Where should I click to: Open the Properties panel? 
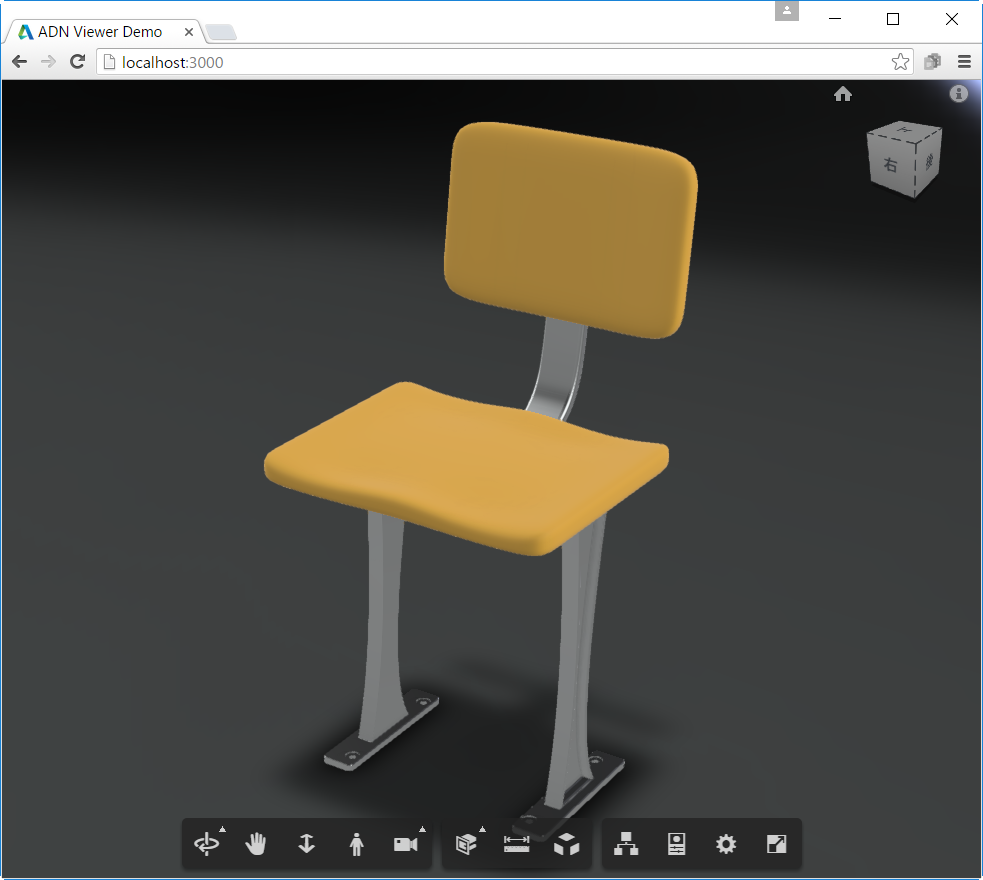(x=676, y=844)
